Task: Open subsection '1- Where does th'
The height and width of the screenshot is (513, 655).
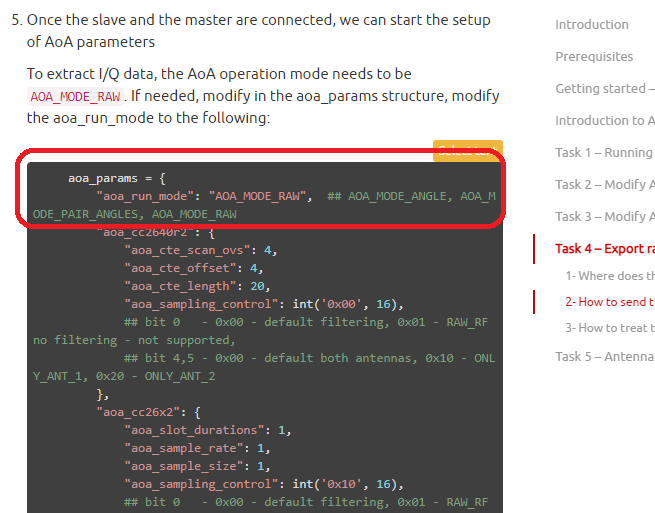Action: coord(610,276)
